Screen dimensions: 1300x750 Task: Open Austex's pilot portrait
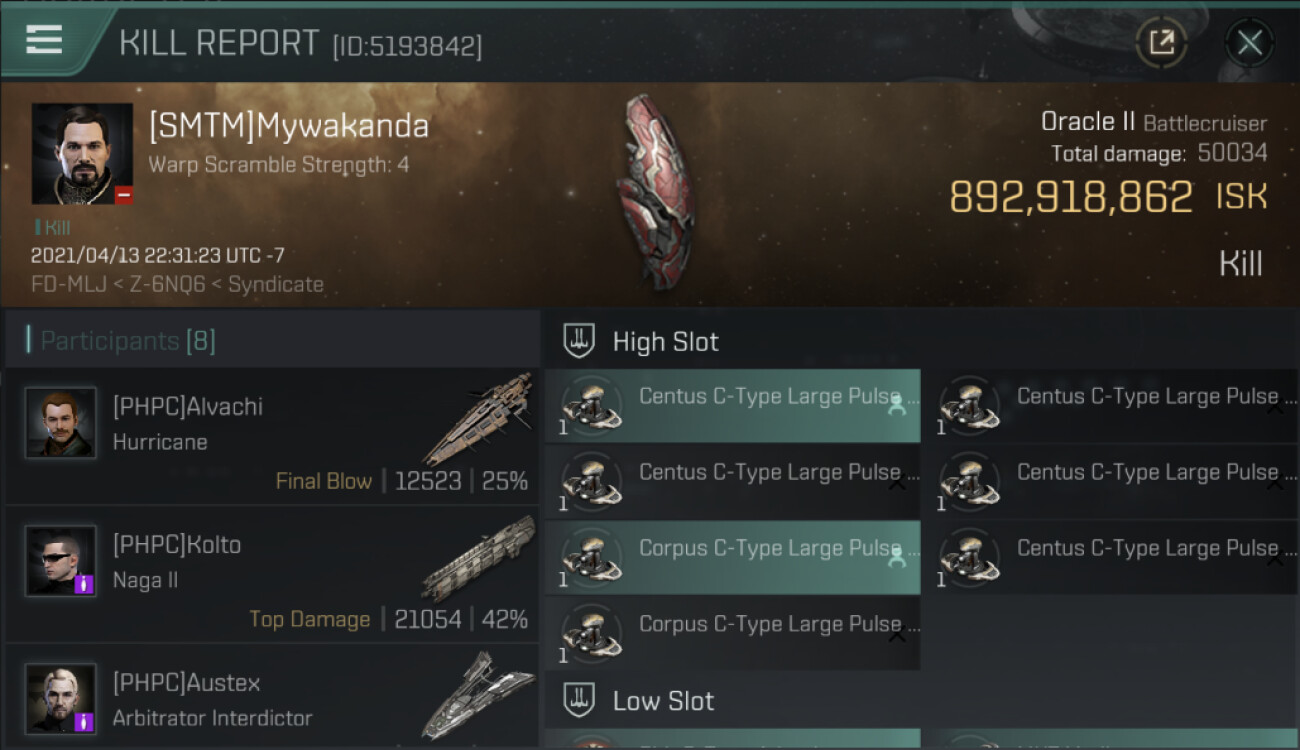[x=61, y=699]
